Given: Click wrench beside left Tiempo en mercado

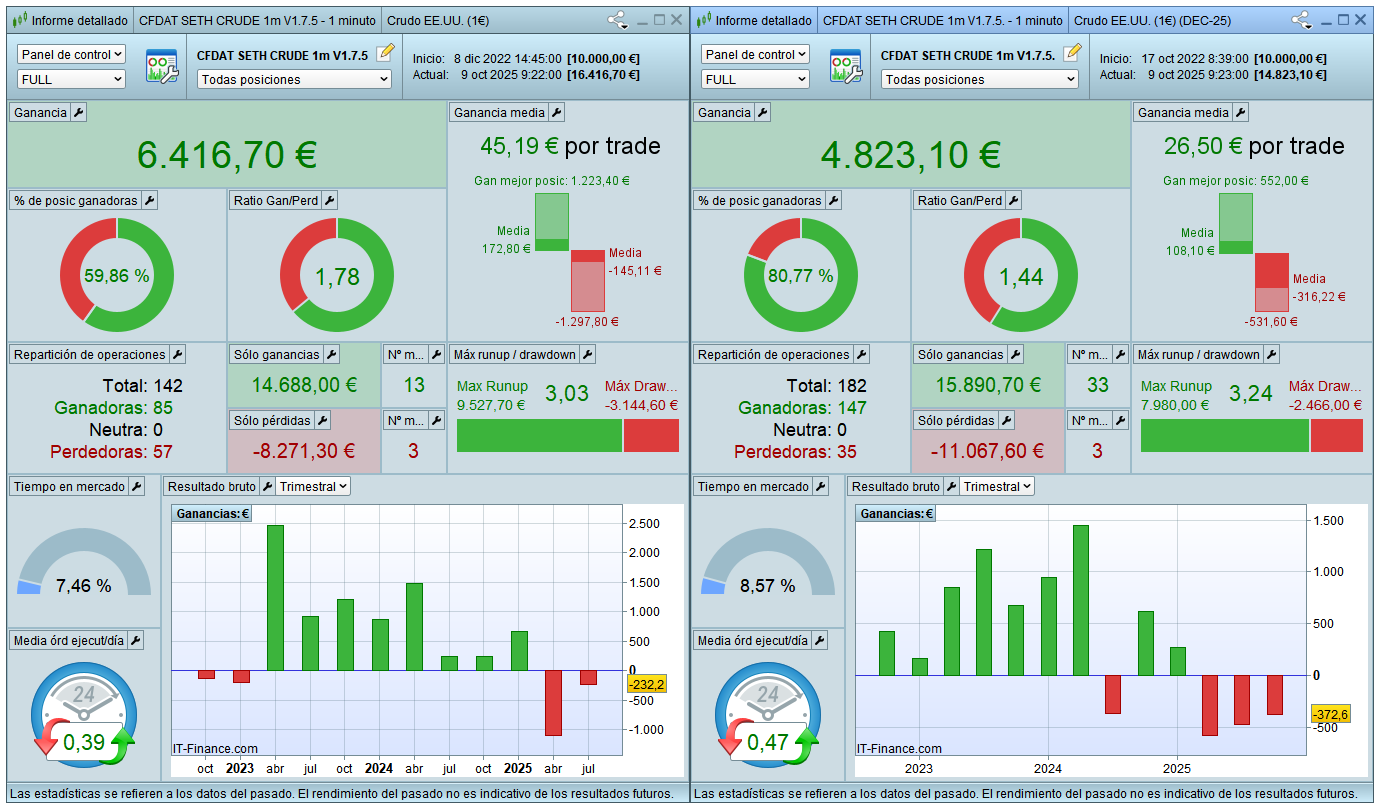Looking at the screenshot, I should [x=137, y=487].
